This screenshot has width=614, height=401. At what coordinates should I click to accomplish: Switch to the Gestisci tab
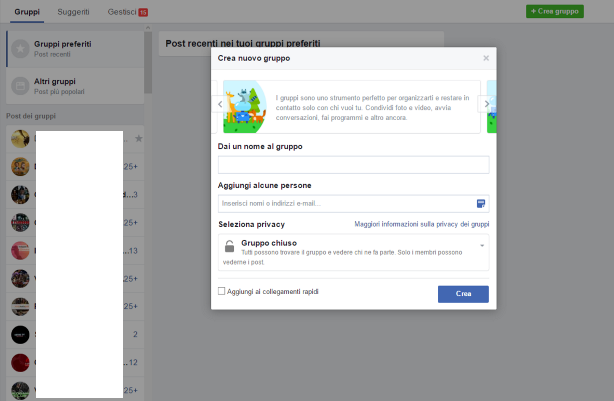tap(122, 12)
